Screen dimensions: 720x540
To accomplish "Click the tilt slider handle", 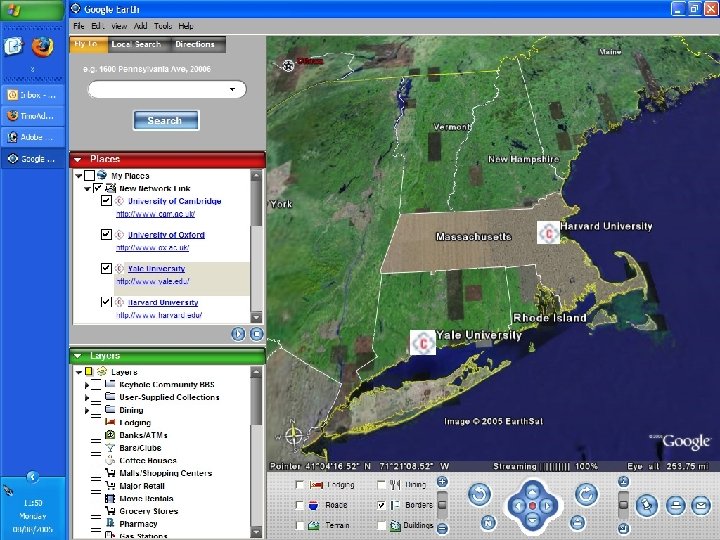I will 623,504.
